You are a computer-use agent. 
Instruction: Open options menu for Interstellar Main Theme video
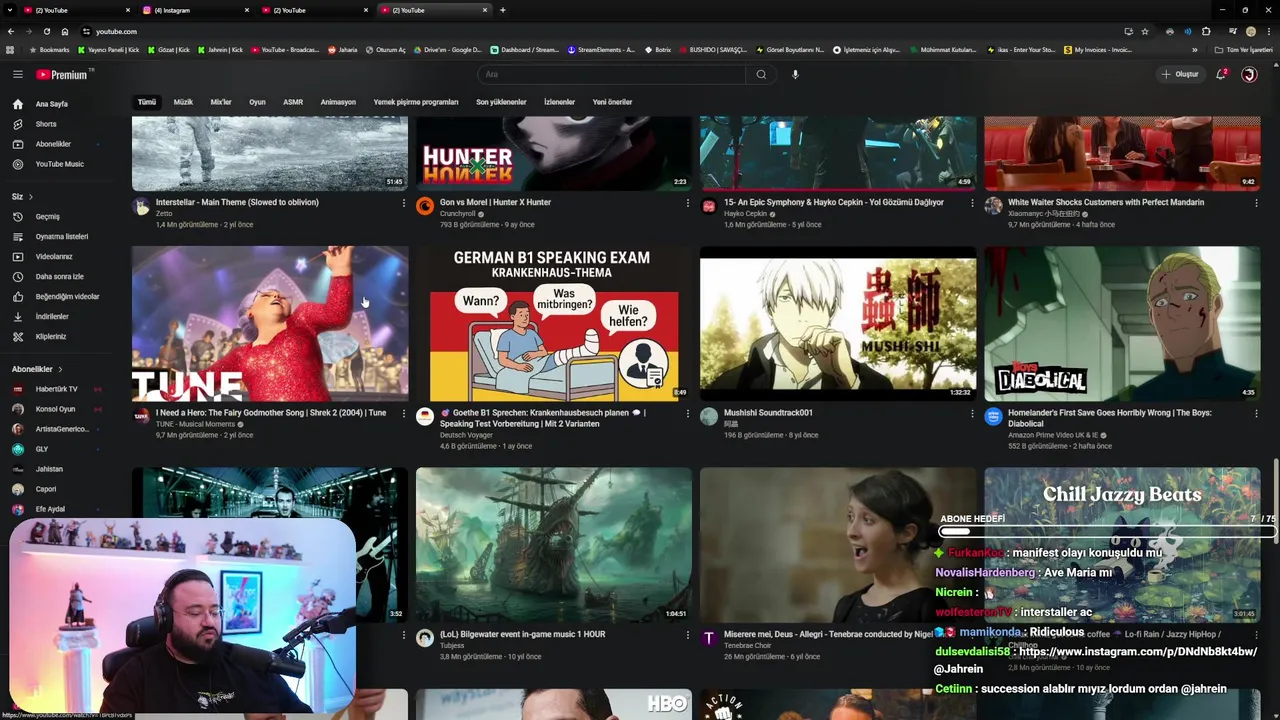tap(404, 203)
